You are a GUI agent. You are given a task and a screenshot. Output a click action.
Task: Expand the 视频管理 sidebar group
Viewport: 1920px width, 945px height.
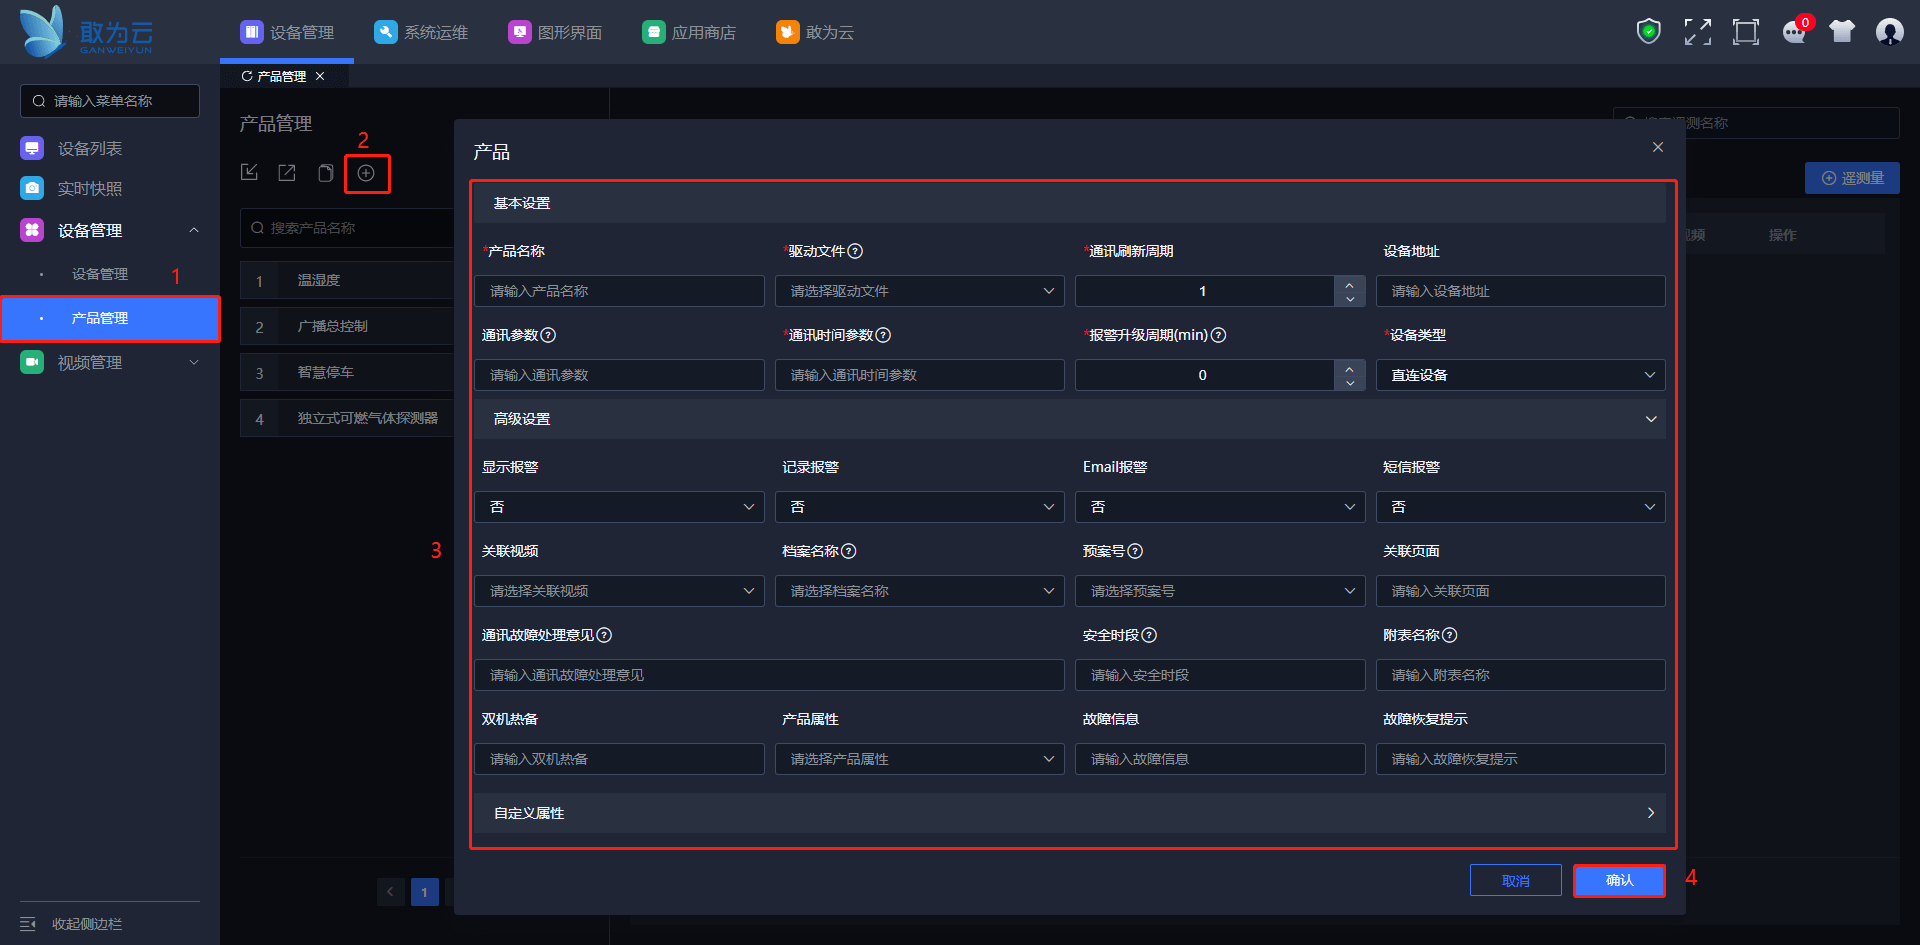tap(194, 362)
